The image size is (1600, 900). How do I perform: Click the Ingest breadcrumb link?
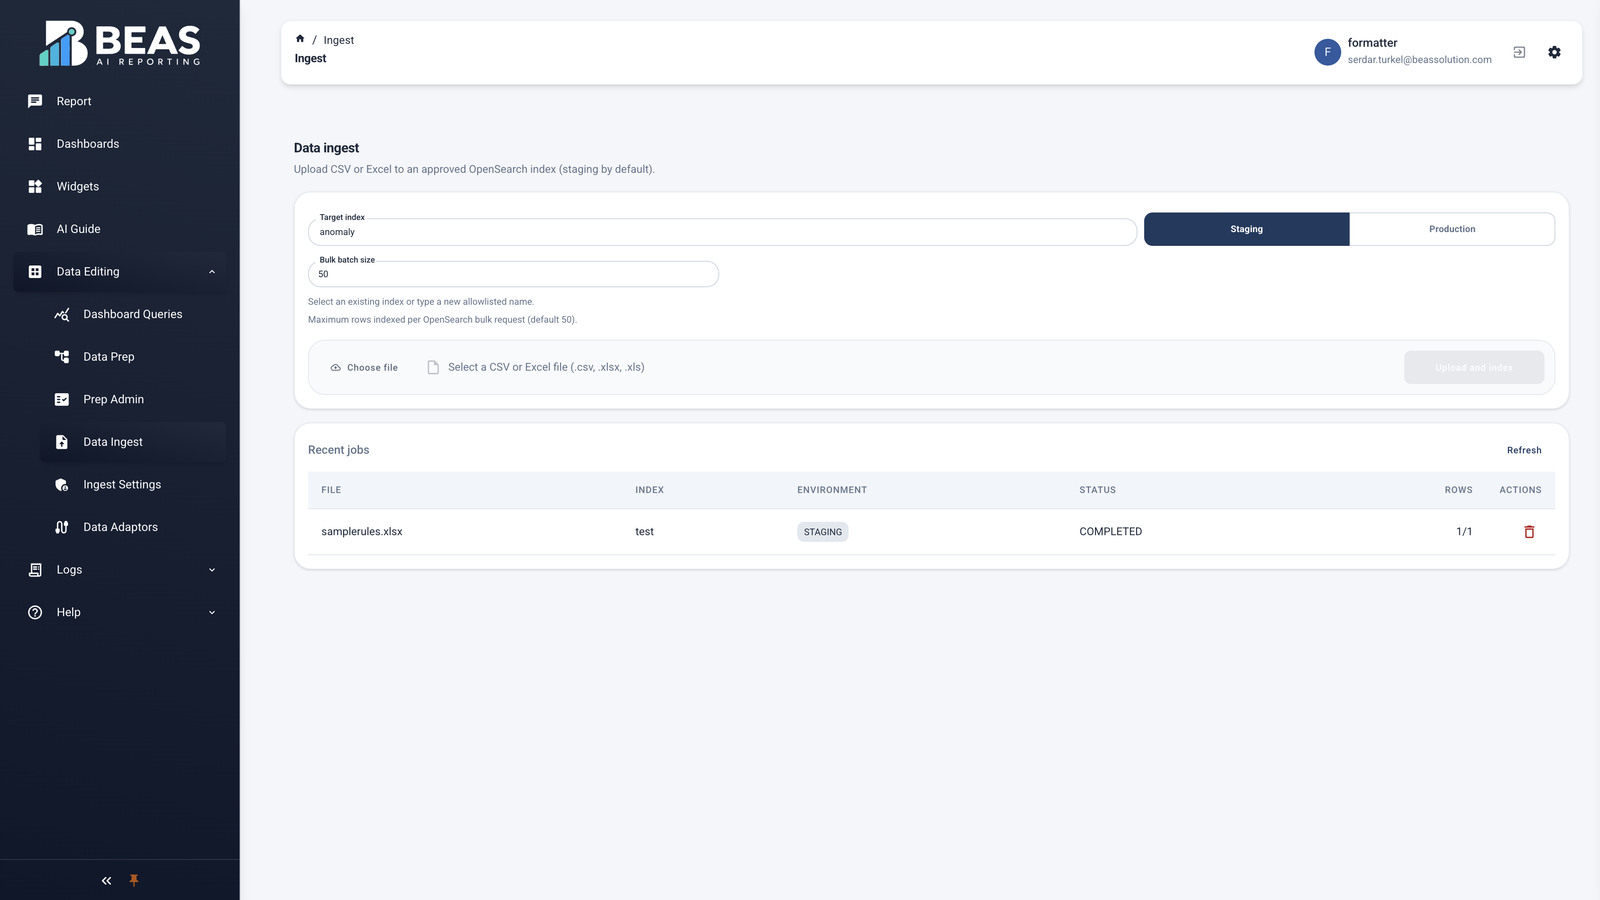[339, 40]
